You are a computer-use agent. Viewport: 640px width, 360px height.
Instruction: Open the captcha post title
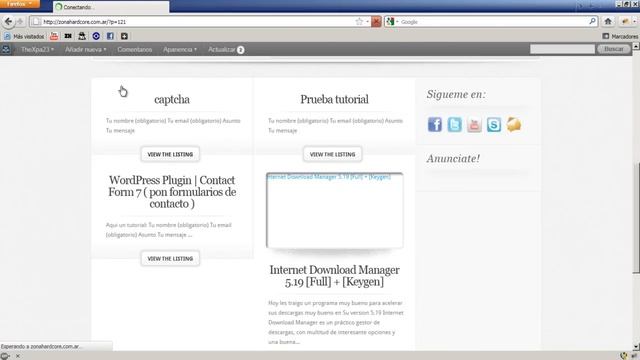click(172, 99)
